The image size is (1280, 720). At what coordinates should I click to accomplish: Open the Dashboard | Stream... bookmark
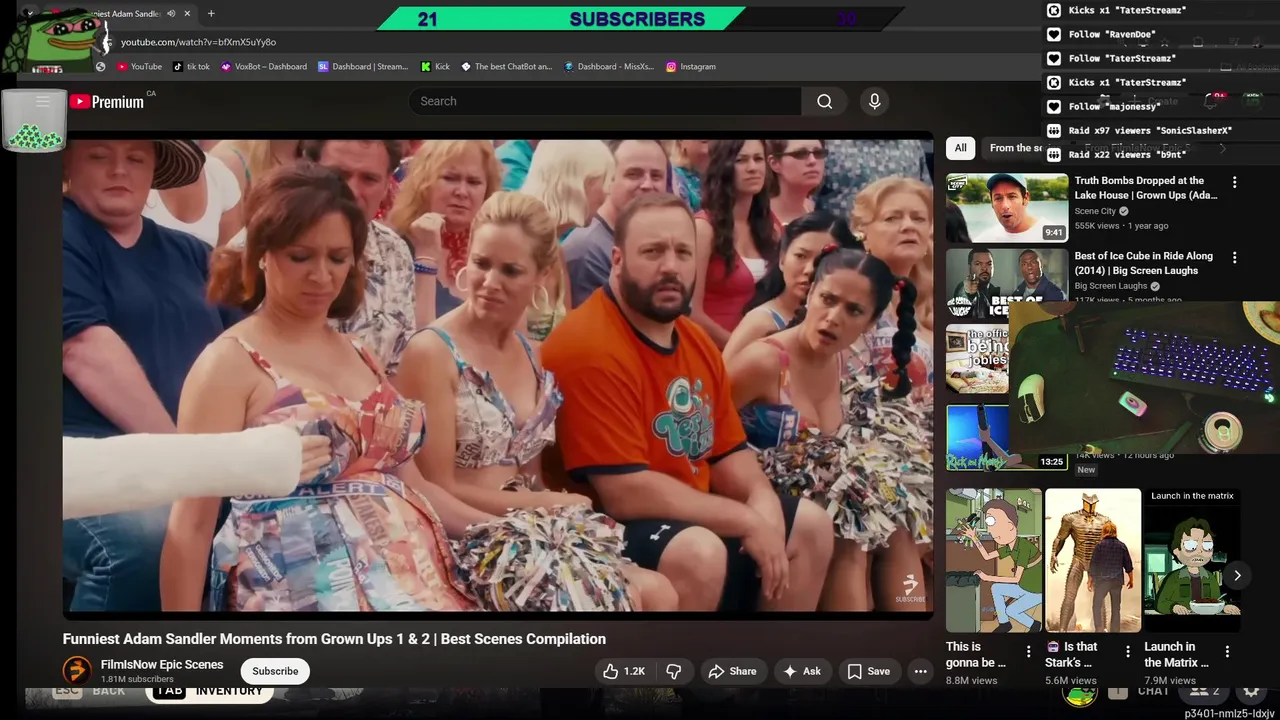pos(363,66)
